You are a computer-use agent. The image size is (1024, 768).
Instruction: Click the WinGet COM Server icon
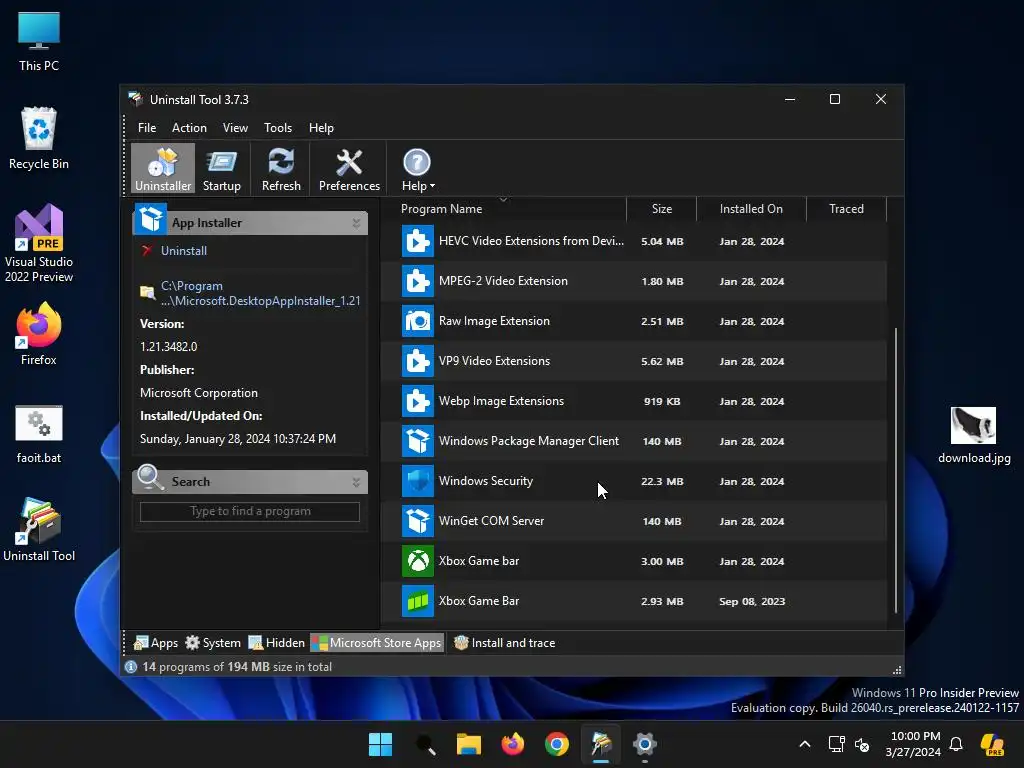417,521
